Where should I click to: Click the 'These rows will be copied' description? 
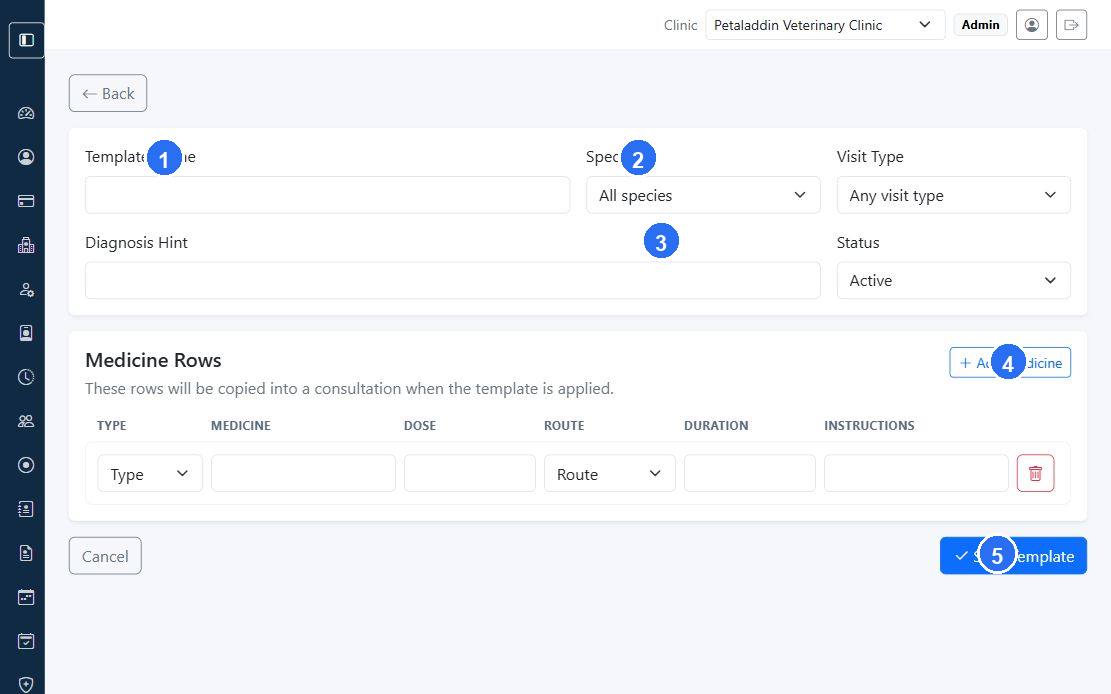(349, 388)
